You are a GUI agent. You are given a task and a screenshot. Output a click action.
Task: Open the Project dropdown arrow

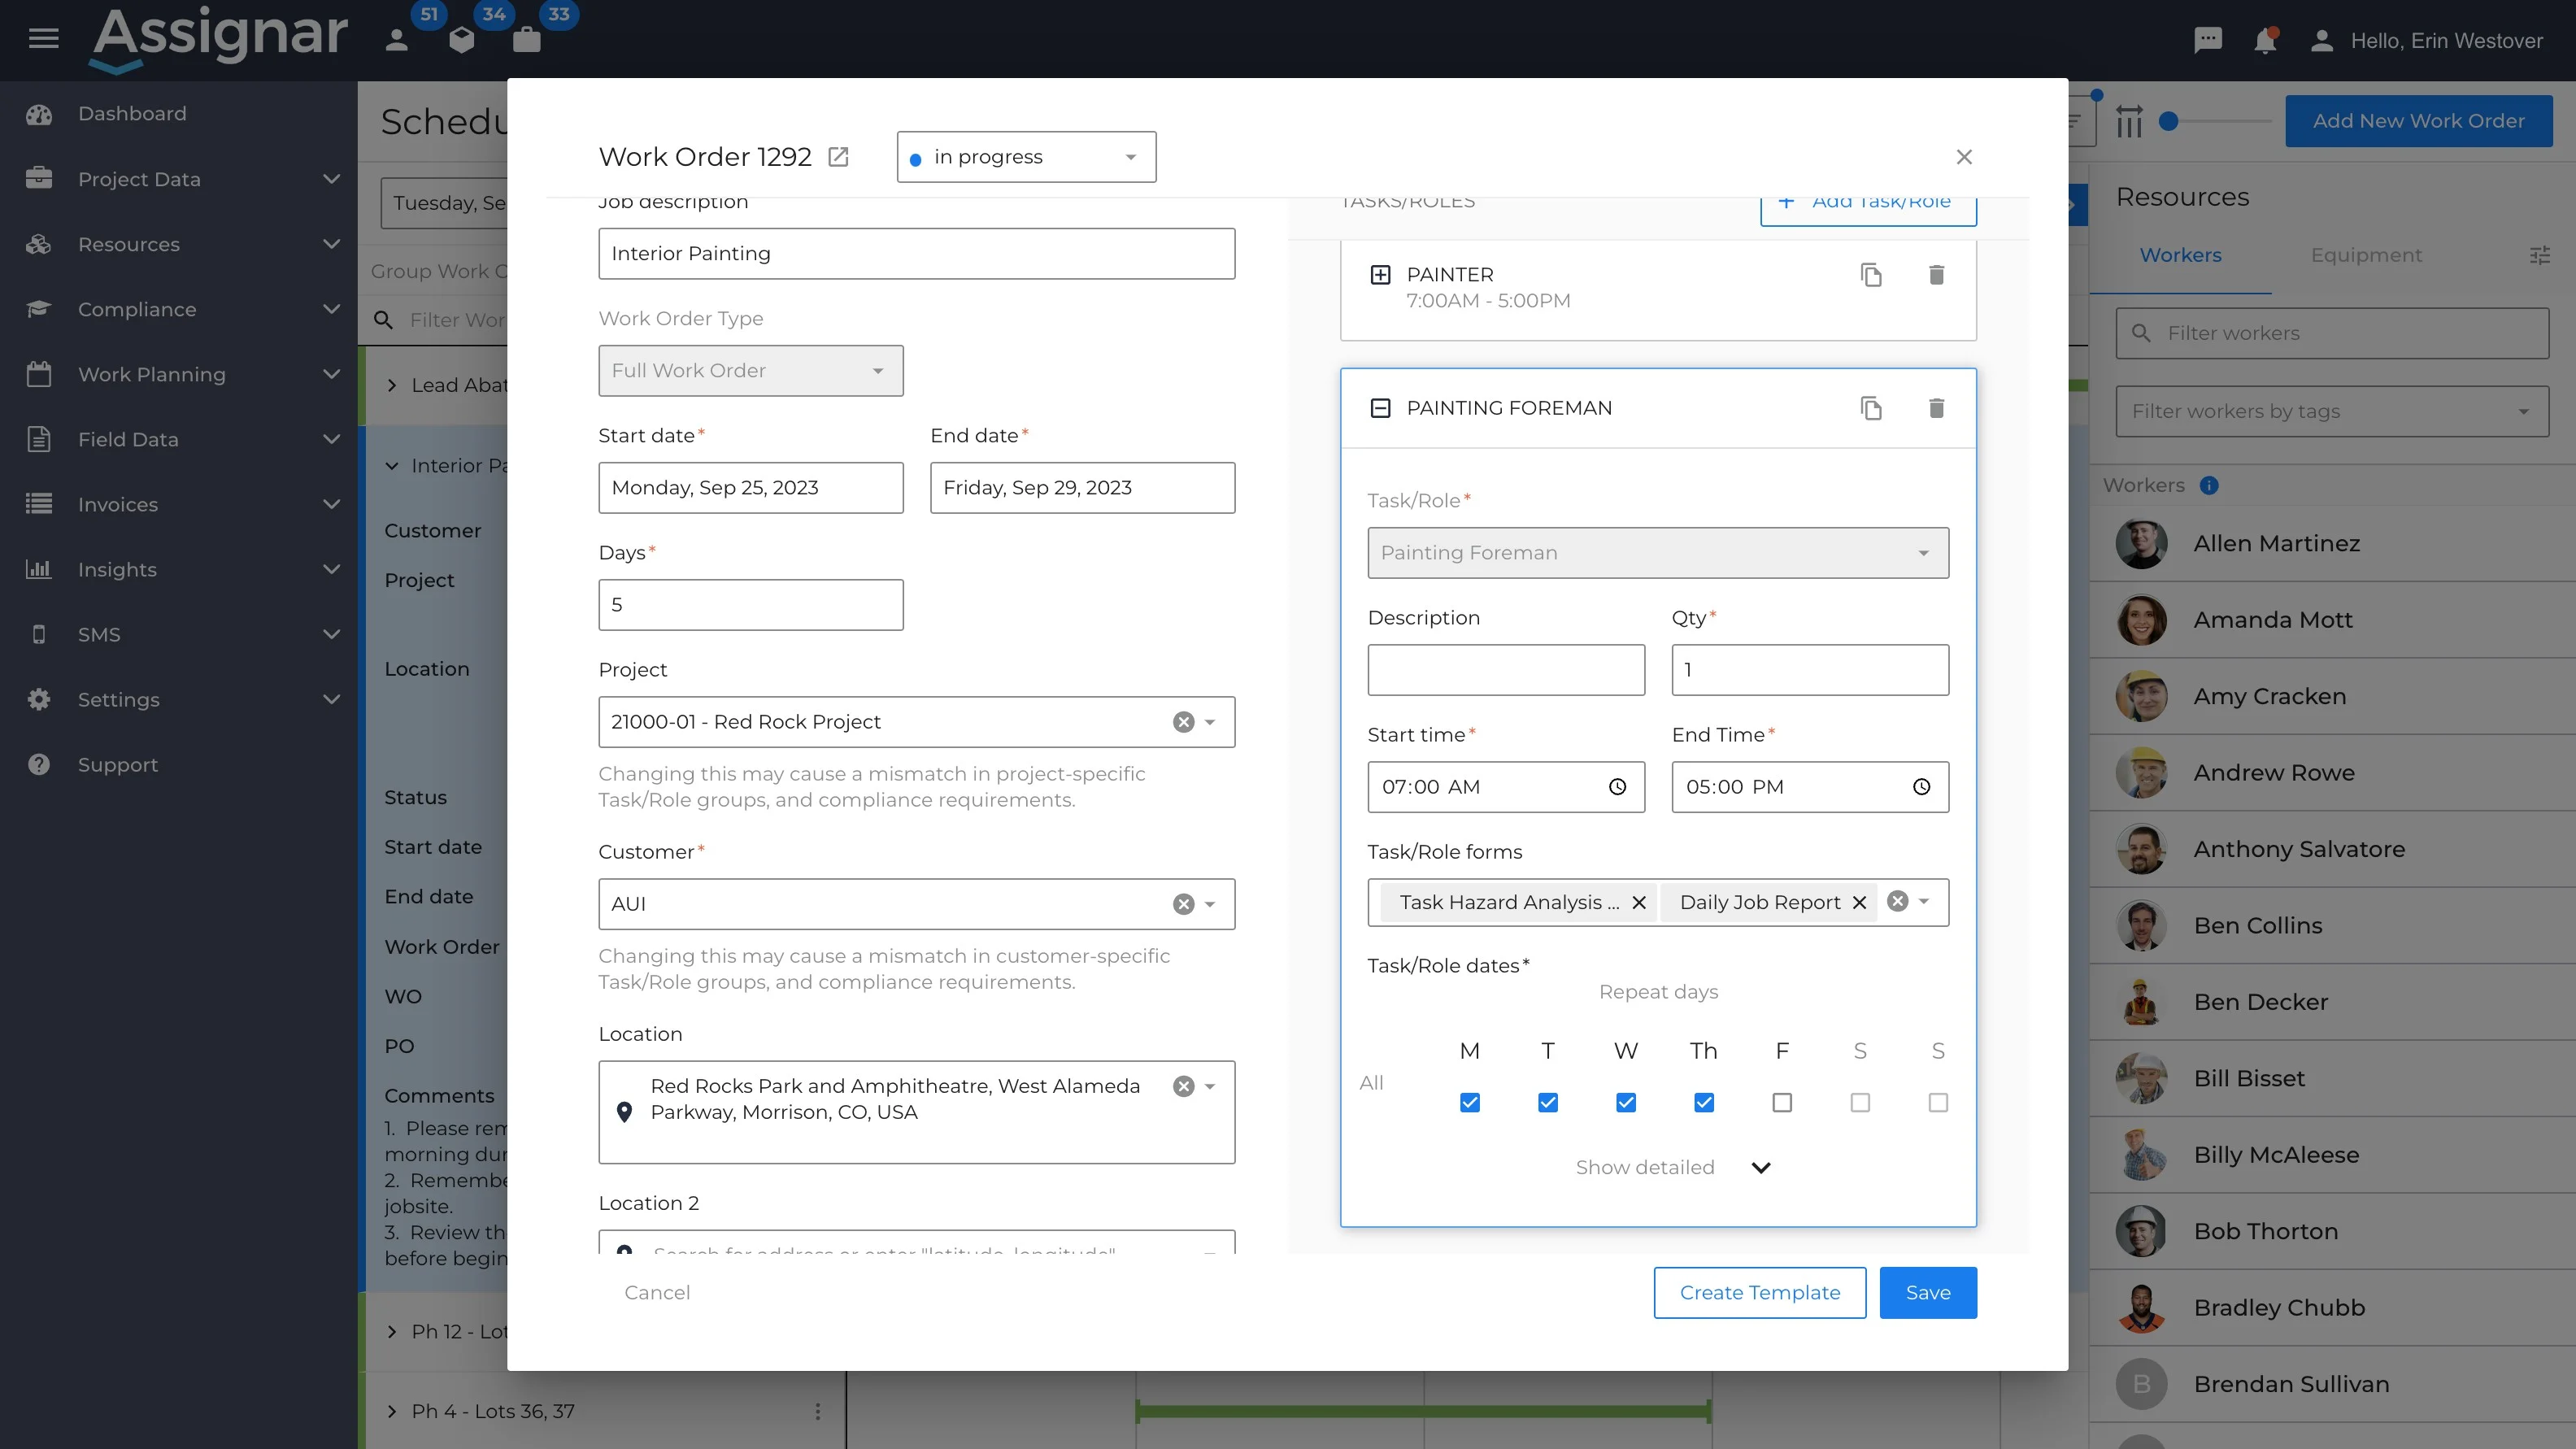point(1210,722)
